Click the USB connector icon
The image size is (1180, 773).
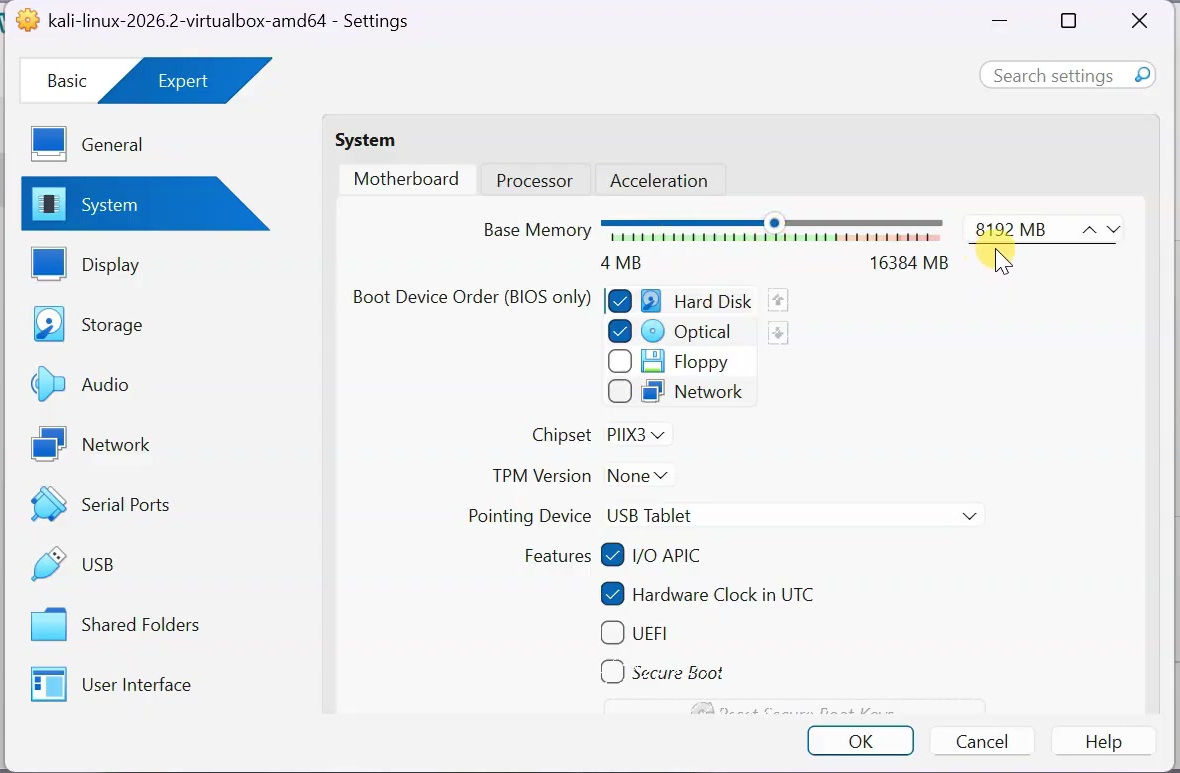49,565
